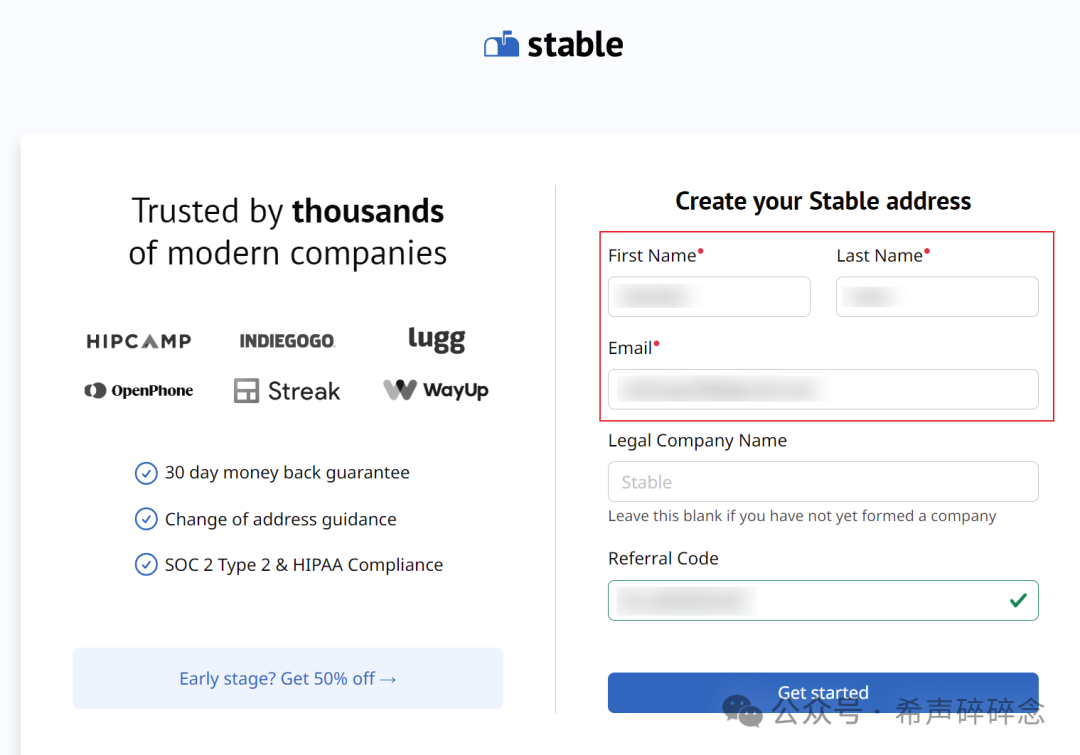Focus the First Name input field
1080x755 pixels.
(709, 297)
